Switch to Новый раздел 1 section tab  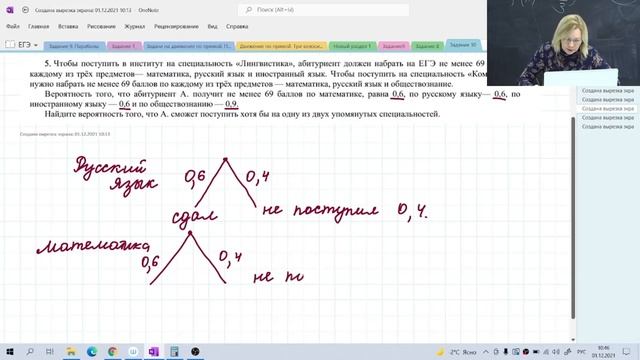pos(352,46)
